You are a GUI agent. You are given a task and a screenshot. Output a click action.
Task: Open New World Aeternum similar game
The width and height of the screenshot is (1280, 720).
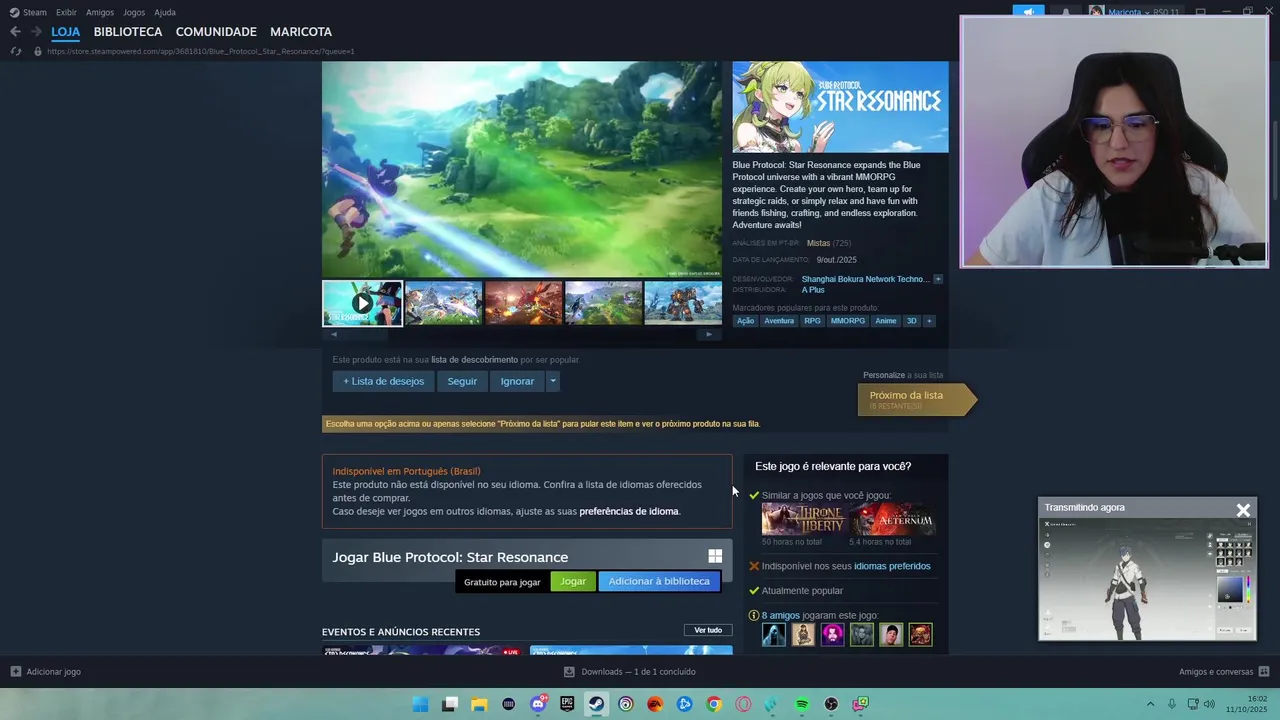(892, 519)
